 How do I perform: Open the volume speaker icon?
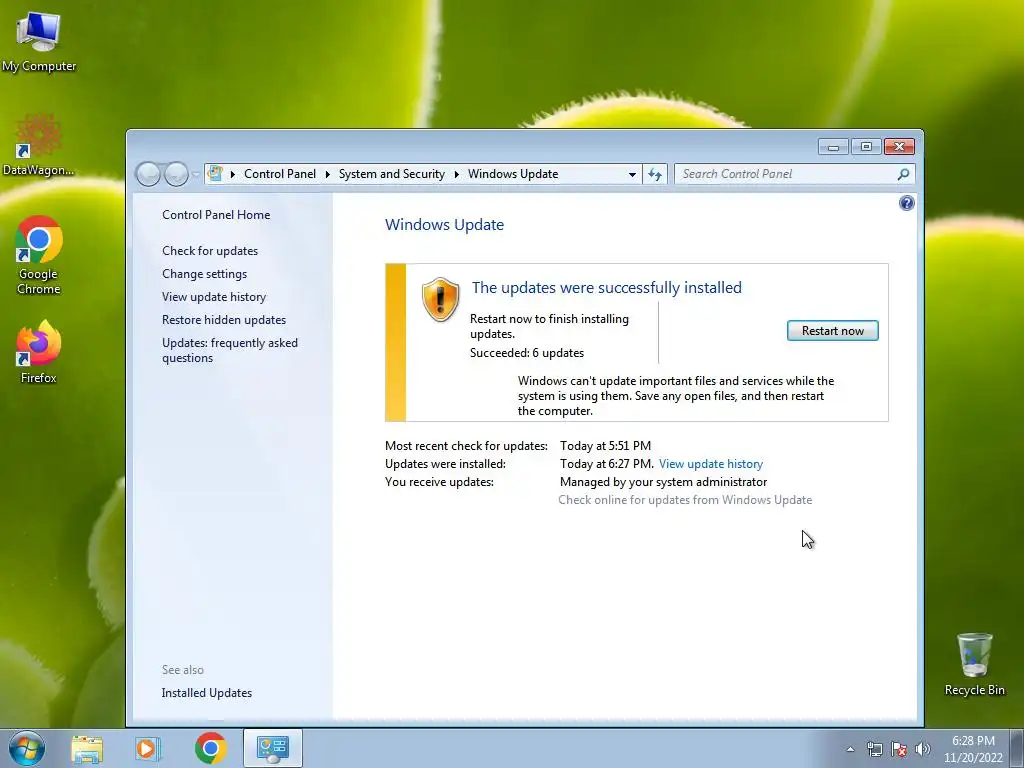click(x=923, y=749)
